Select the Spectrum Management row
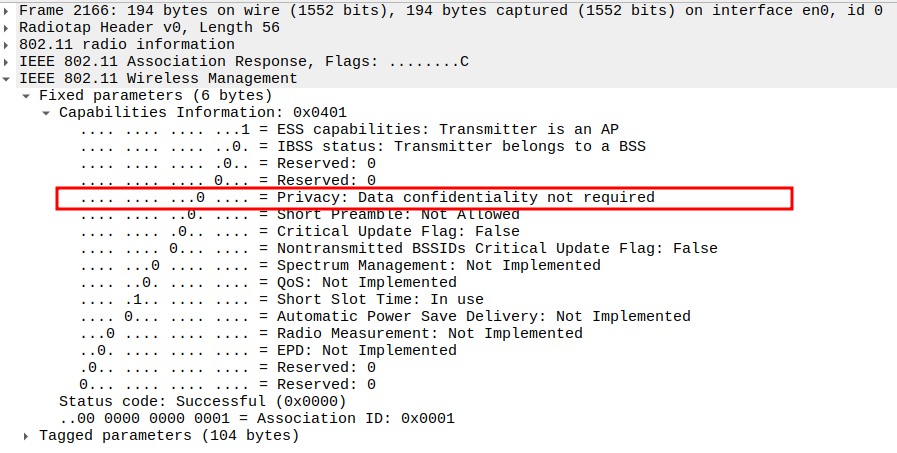Image resolution: width=897 pixels, height=453 pixels. pos(438,266)
